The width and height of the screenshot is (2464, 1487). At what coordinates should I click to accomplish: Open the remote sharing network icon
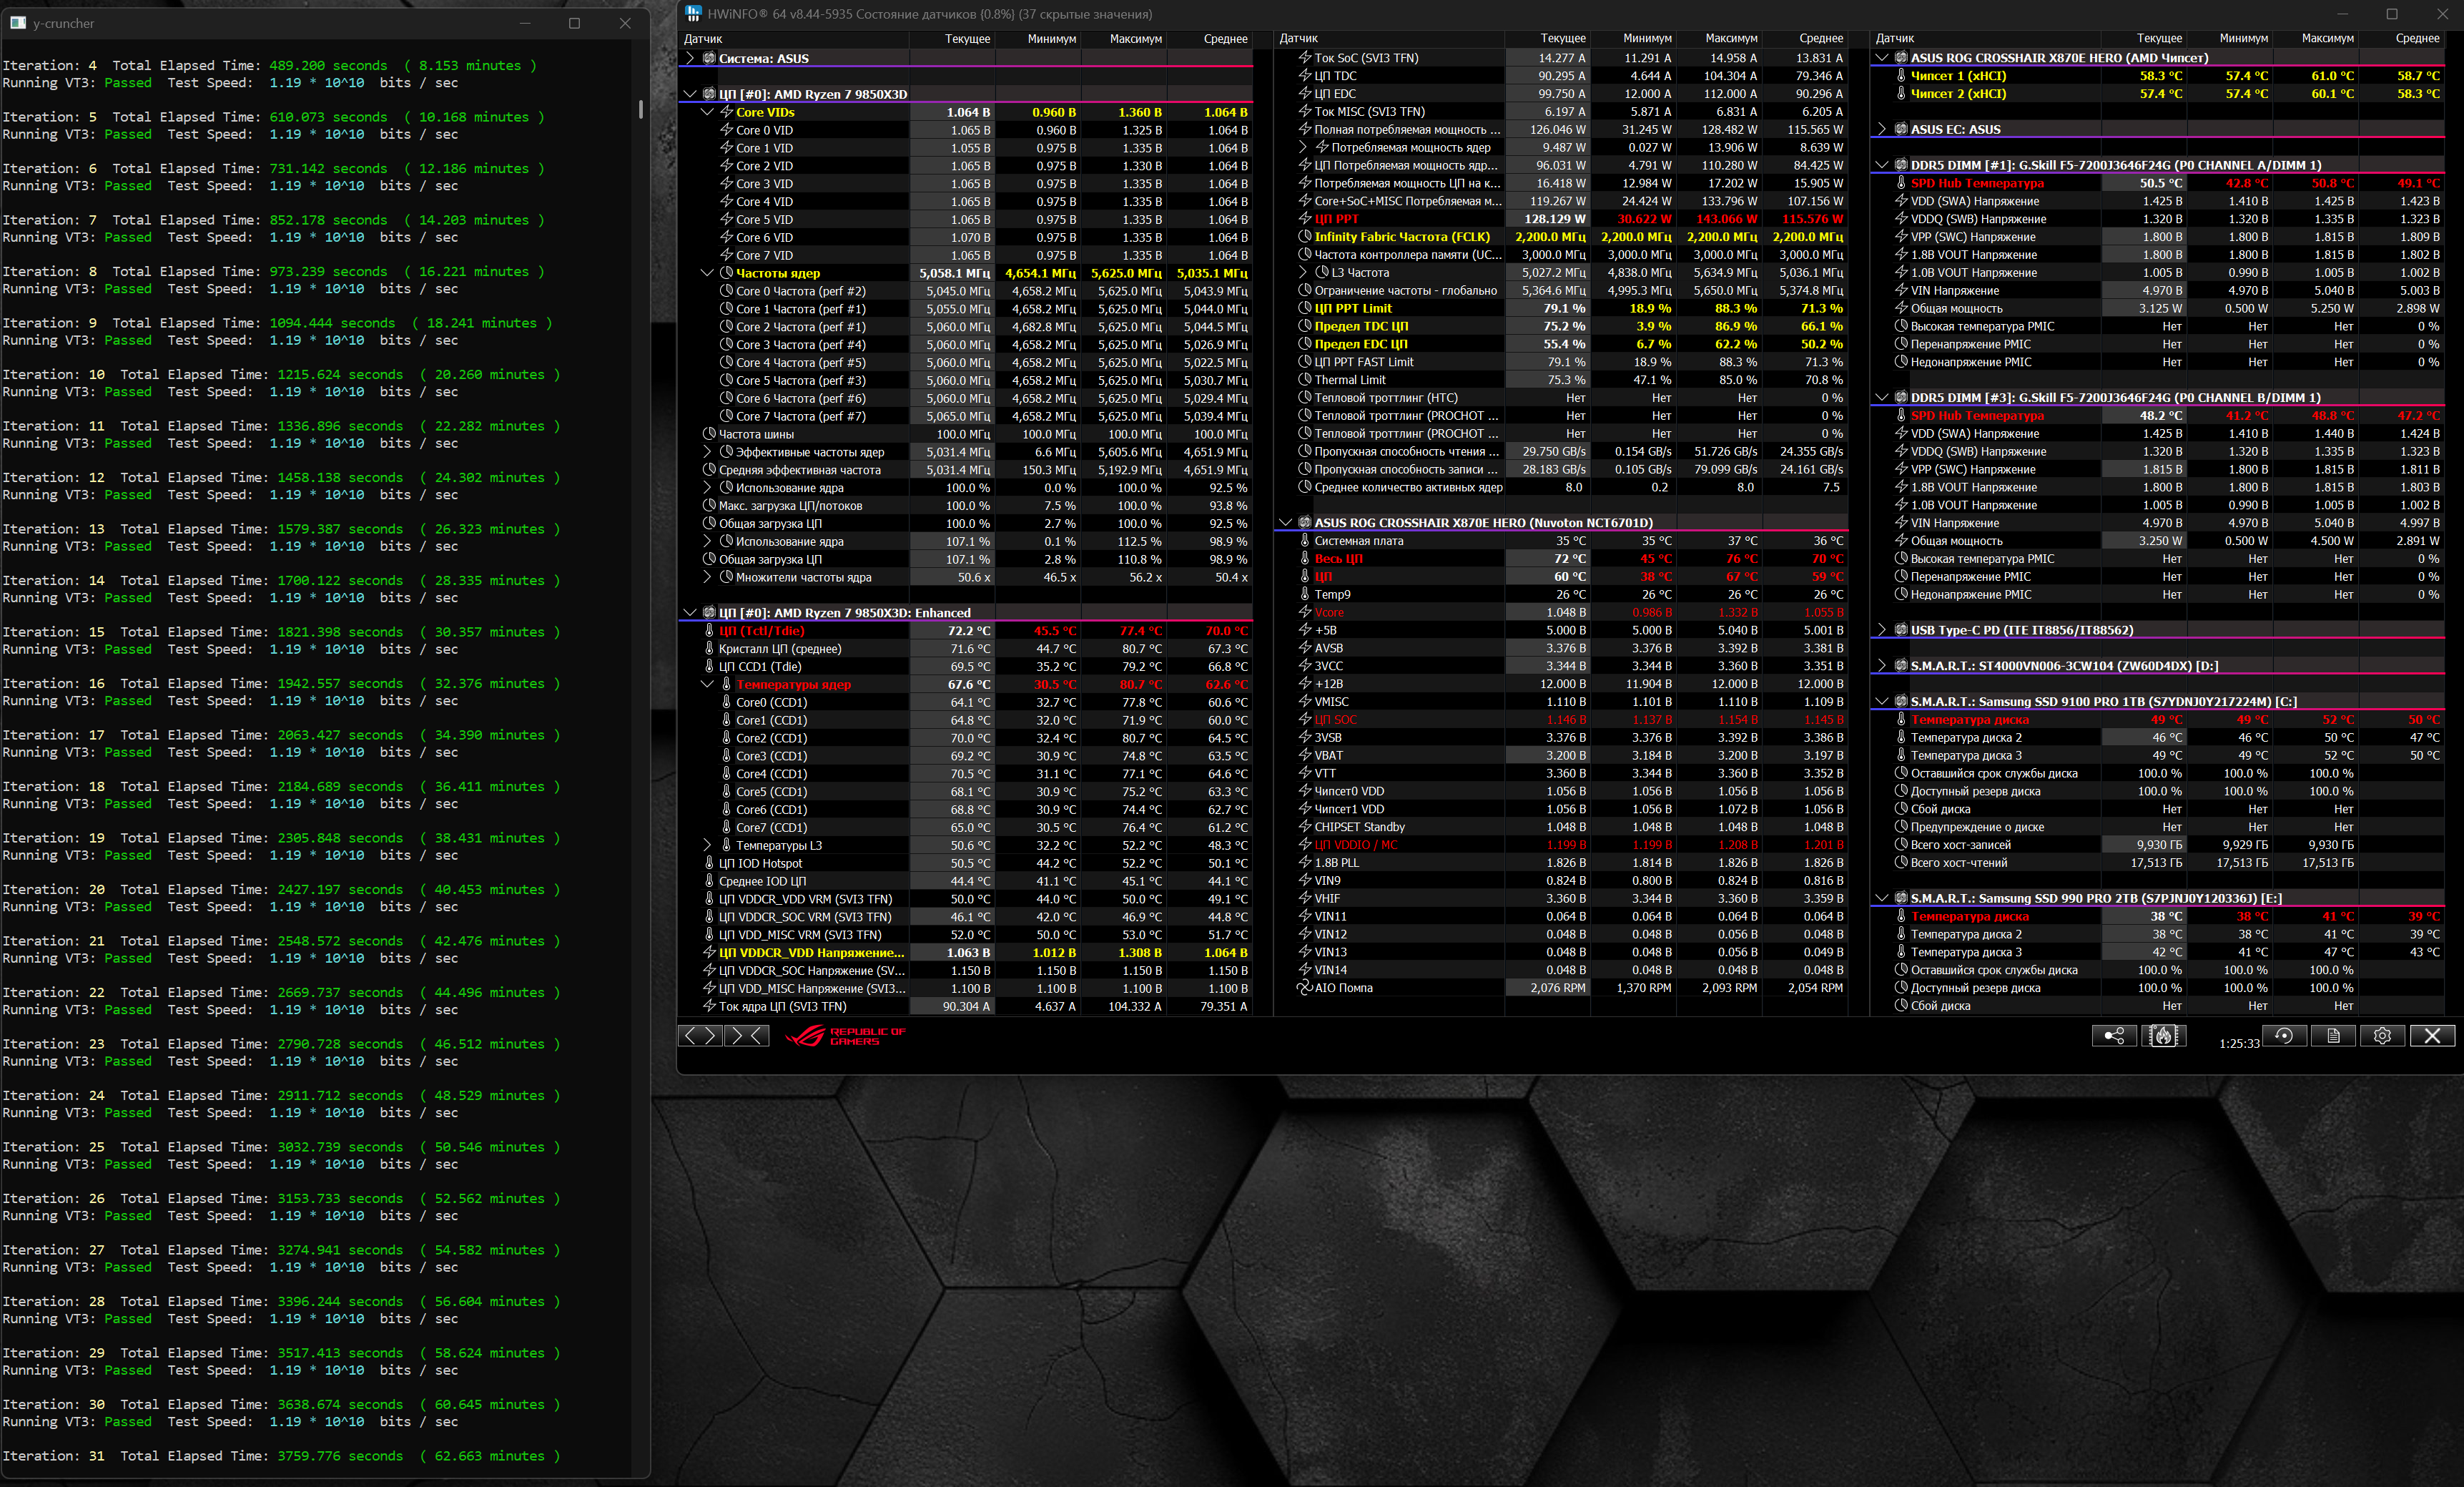coord(2114,1036)
